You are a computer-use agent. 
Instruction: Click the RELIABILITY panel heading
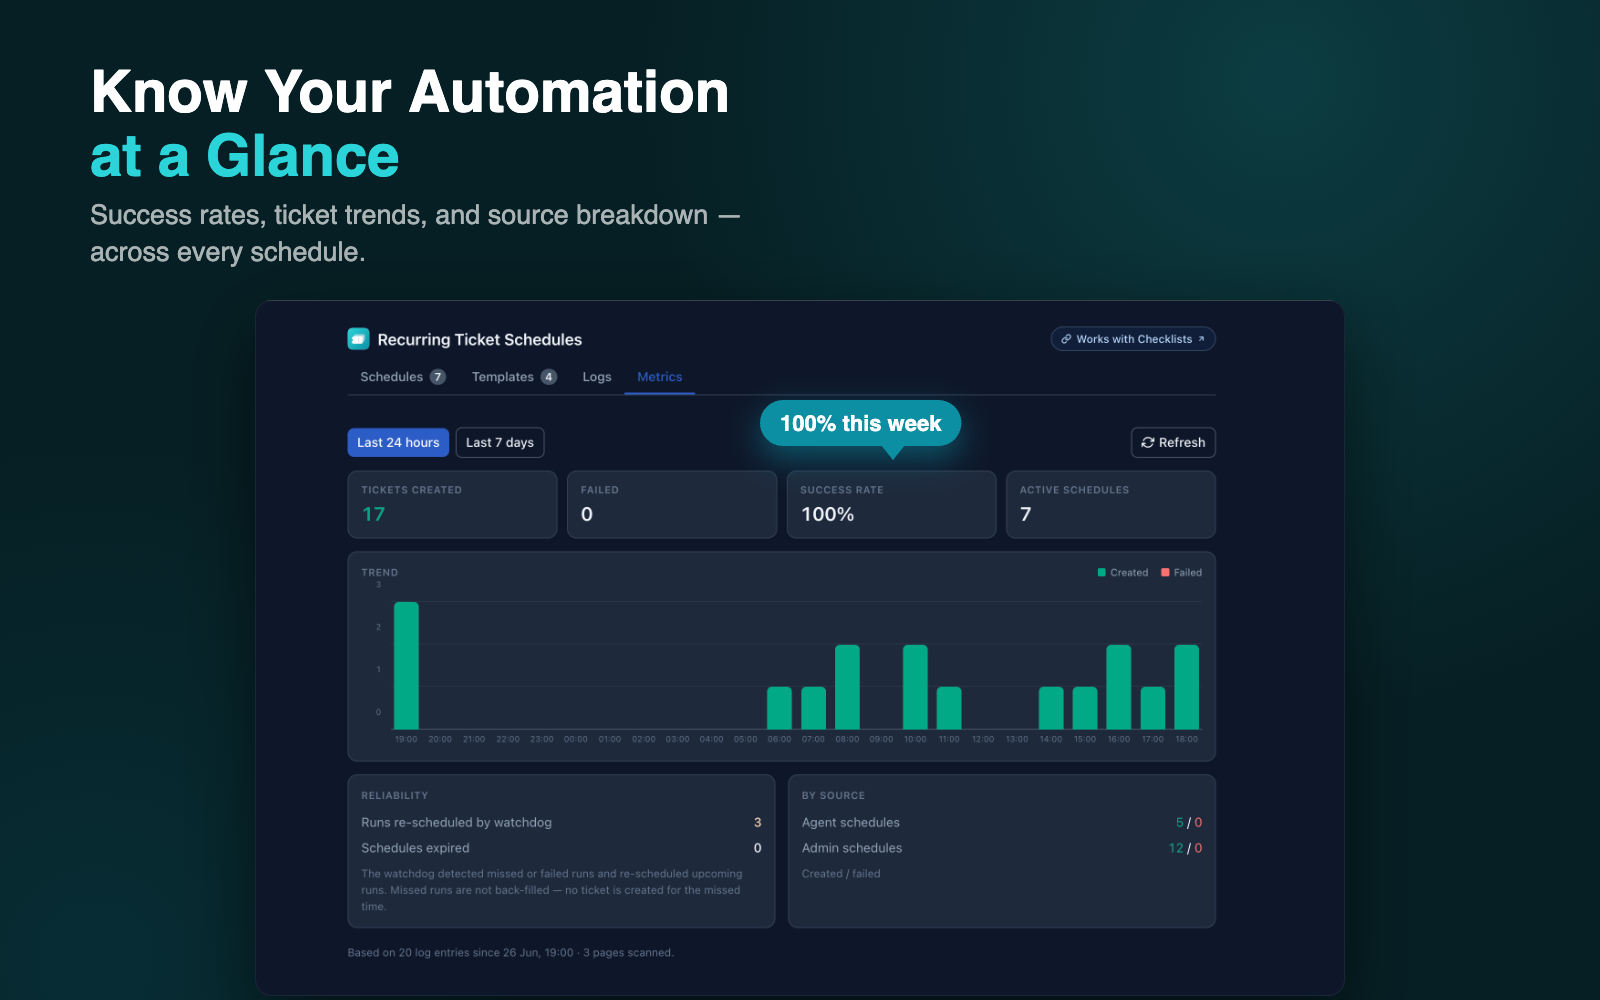(394, 796)
